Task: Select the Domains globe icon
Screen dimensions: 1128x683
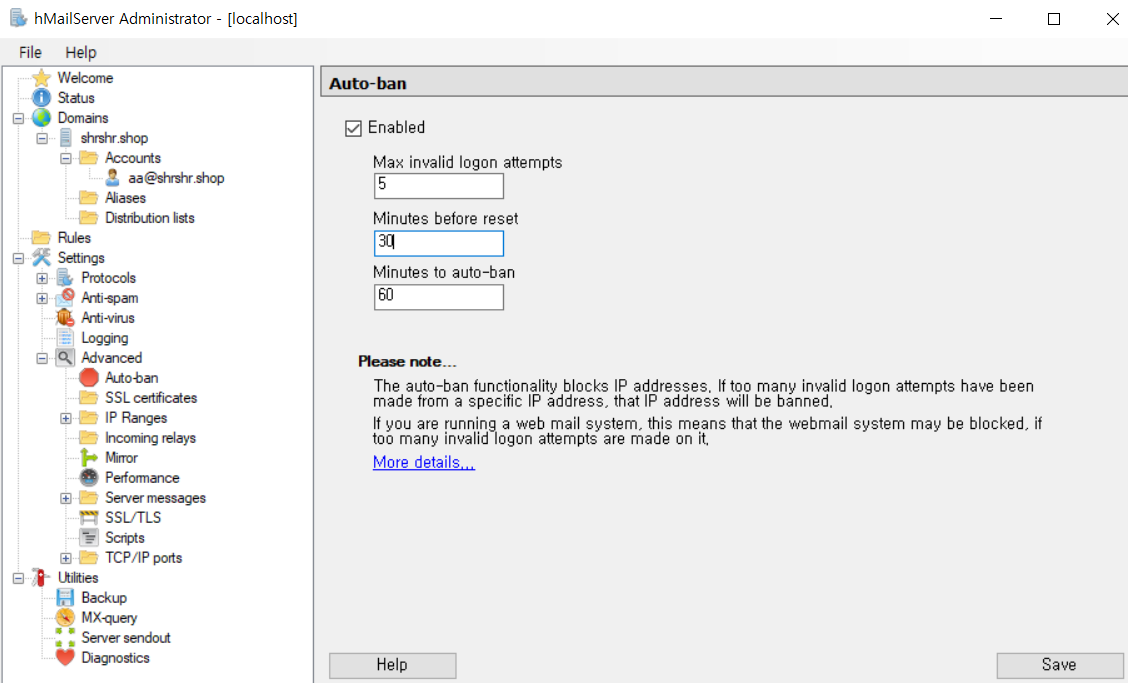Action: click(x=42, y=117)
